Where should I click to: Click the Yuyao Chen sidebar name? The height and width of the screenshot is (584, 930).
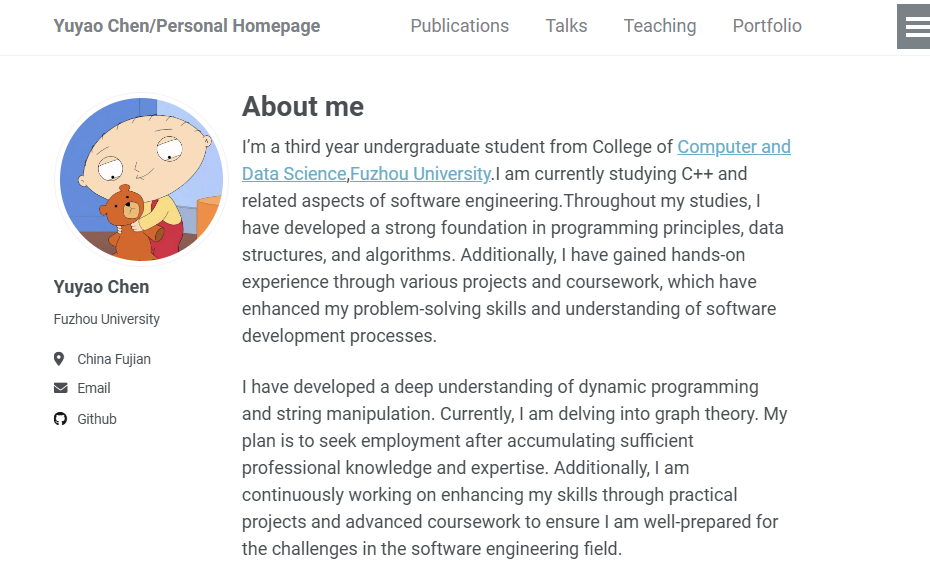[101, 287]
